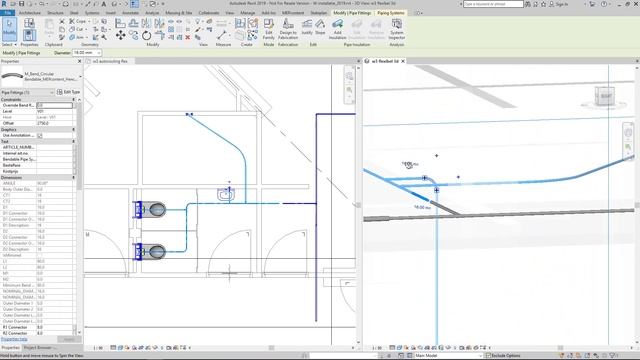Open the Diameter dropdown in options bar
The height and width of the screenshot is (360, 640).
(x=98, y=53)
